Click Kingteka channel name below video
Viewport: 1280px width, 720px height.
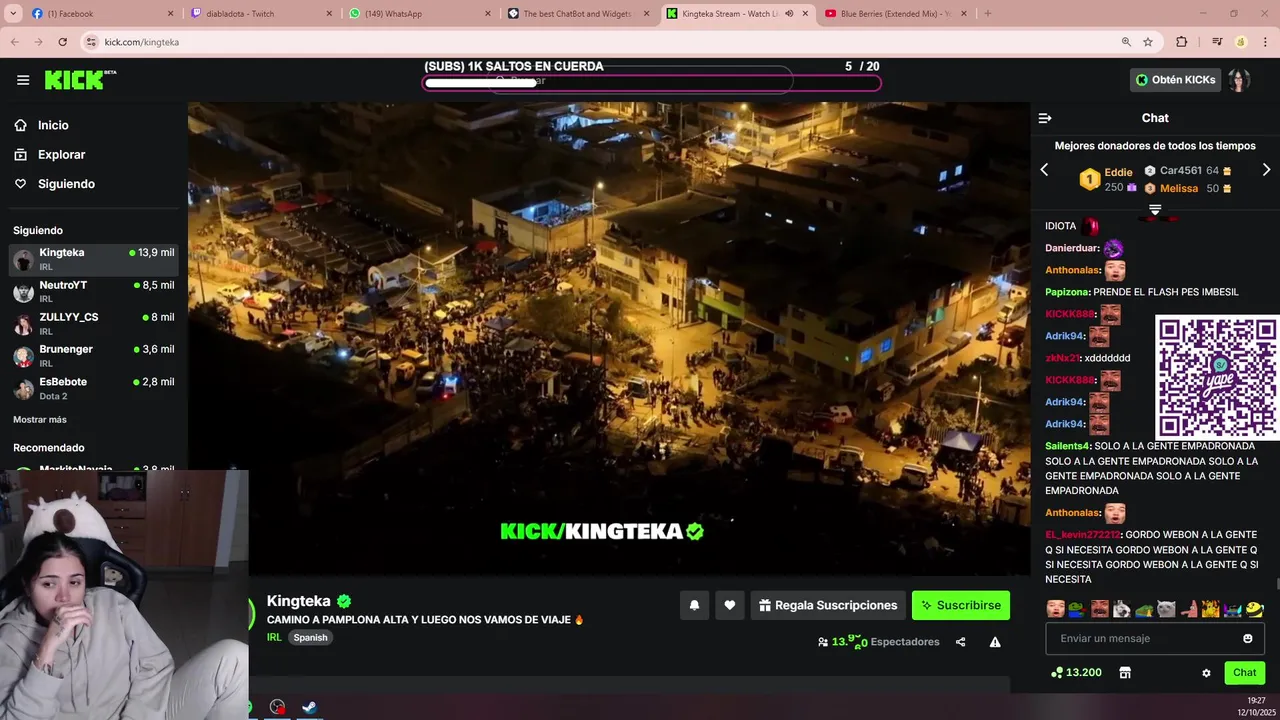(298, 601)
